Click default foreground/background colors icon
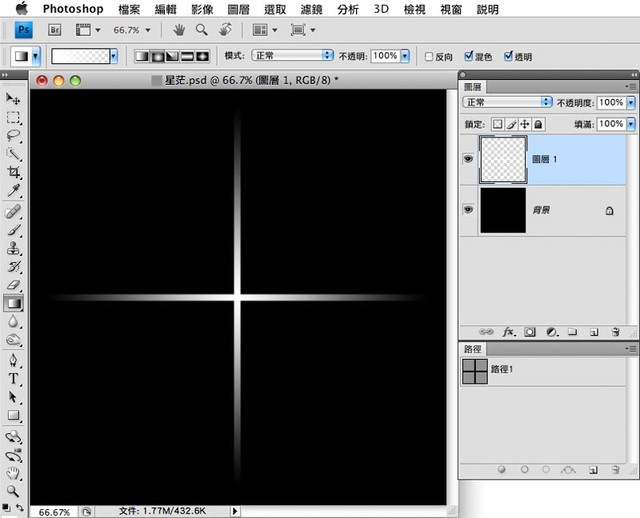The width and height of the screenshot is (640, 518). pyautogui.click(x=6, y=507)
